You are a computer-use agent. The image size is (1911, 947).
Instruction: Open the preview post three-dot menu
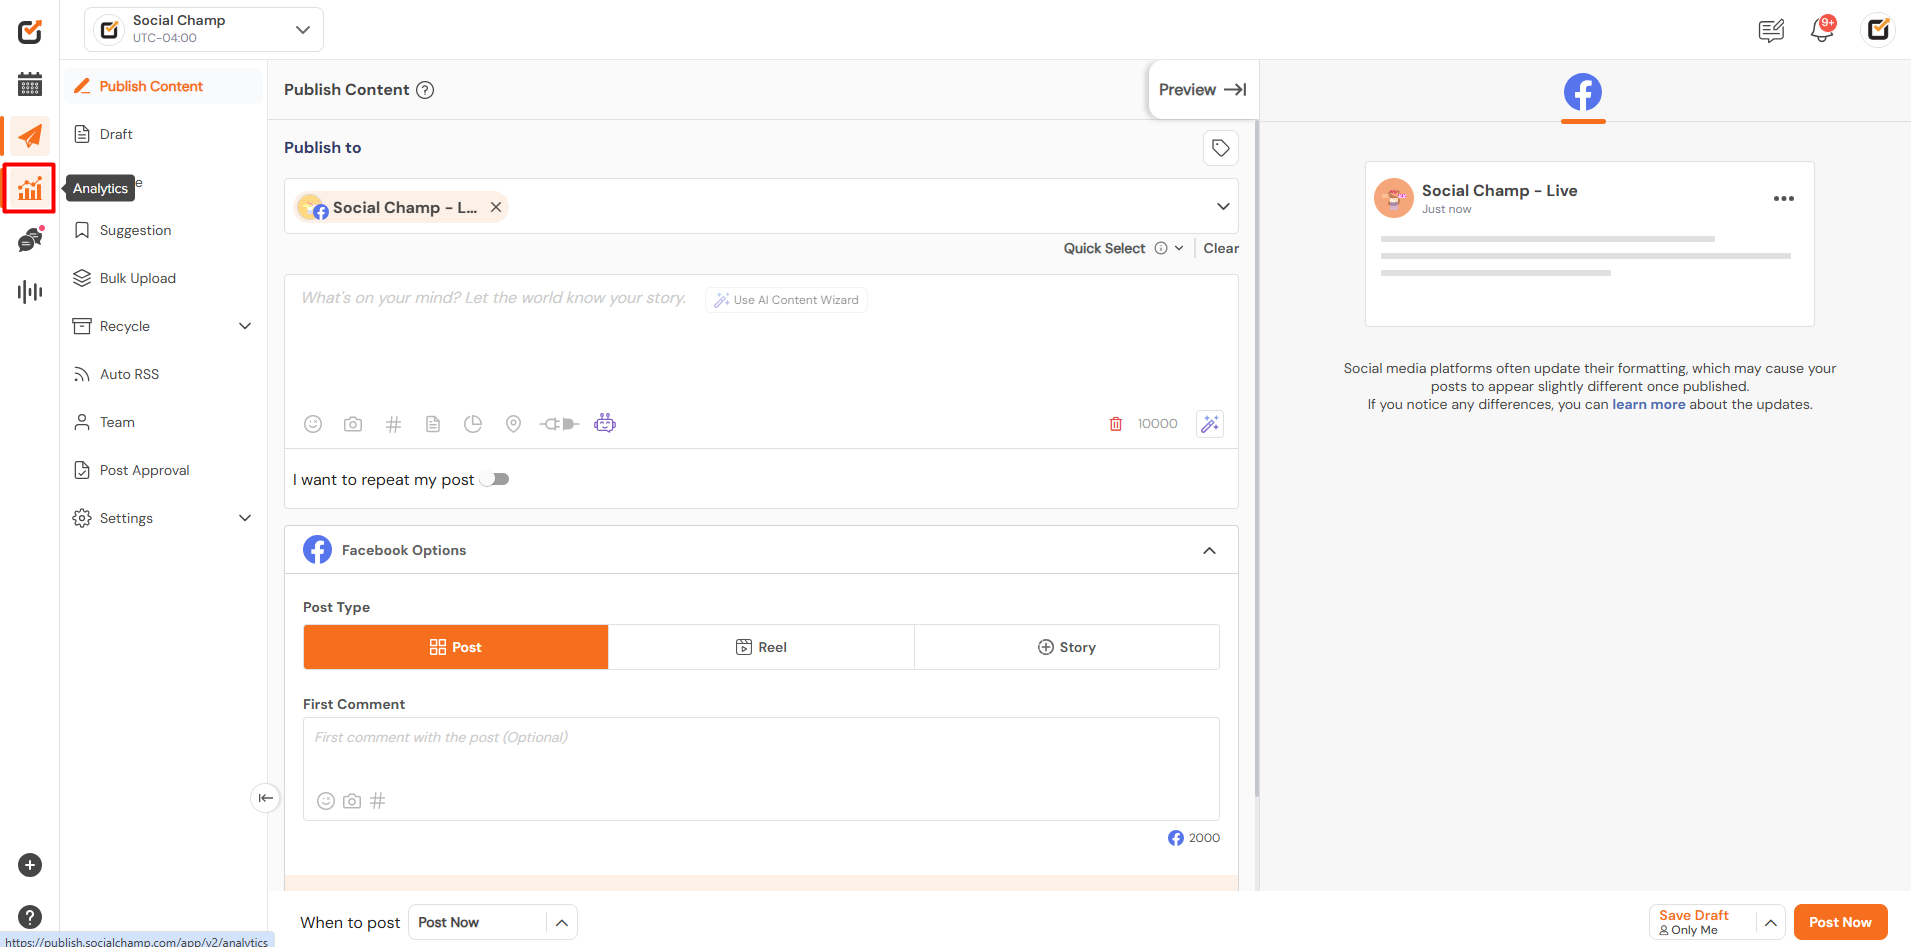[1784, 199]
